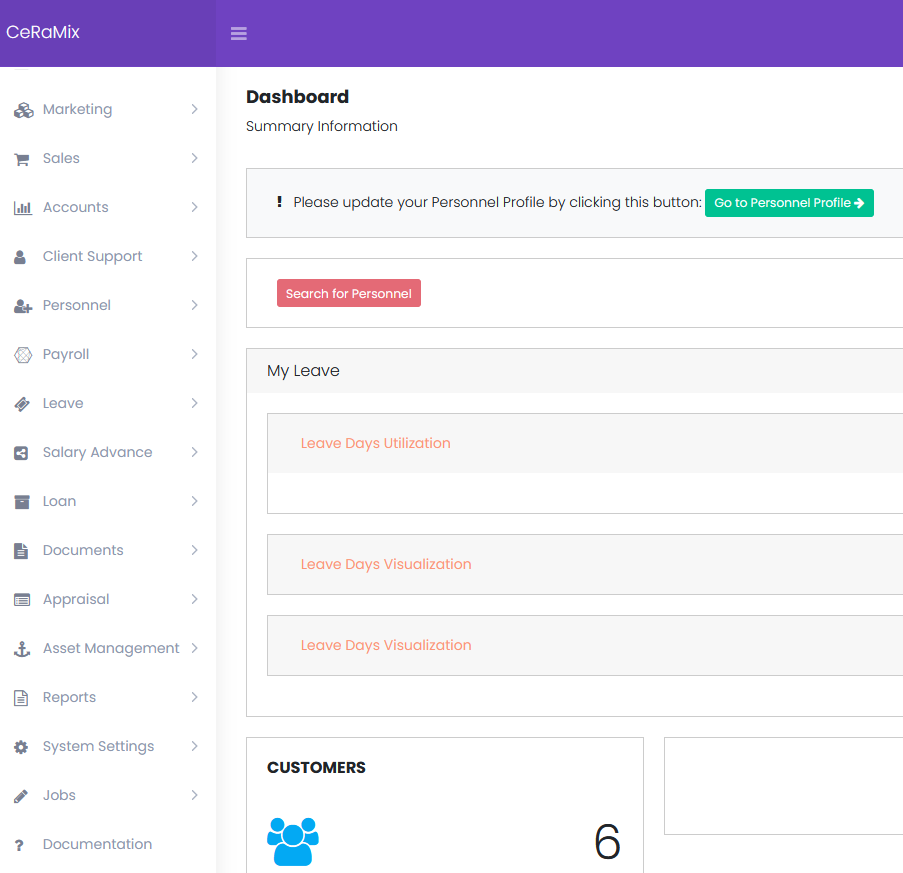Image resolution: width=903 pixels, height=873 pixels.
Task: Expand the Salary Advance chevron
Action: coord(195,452)
